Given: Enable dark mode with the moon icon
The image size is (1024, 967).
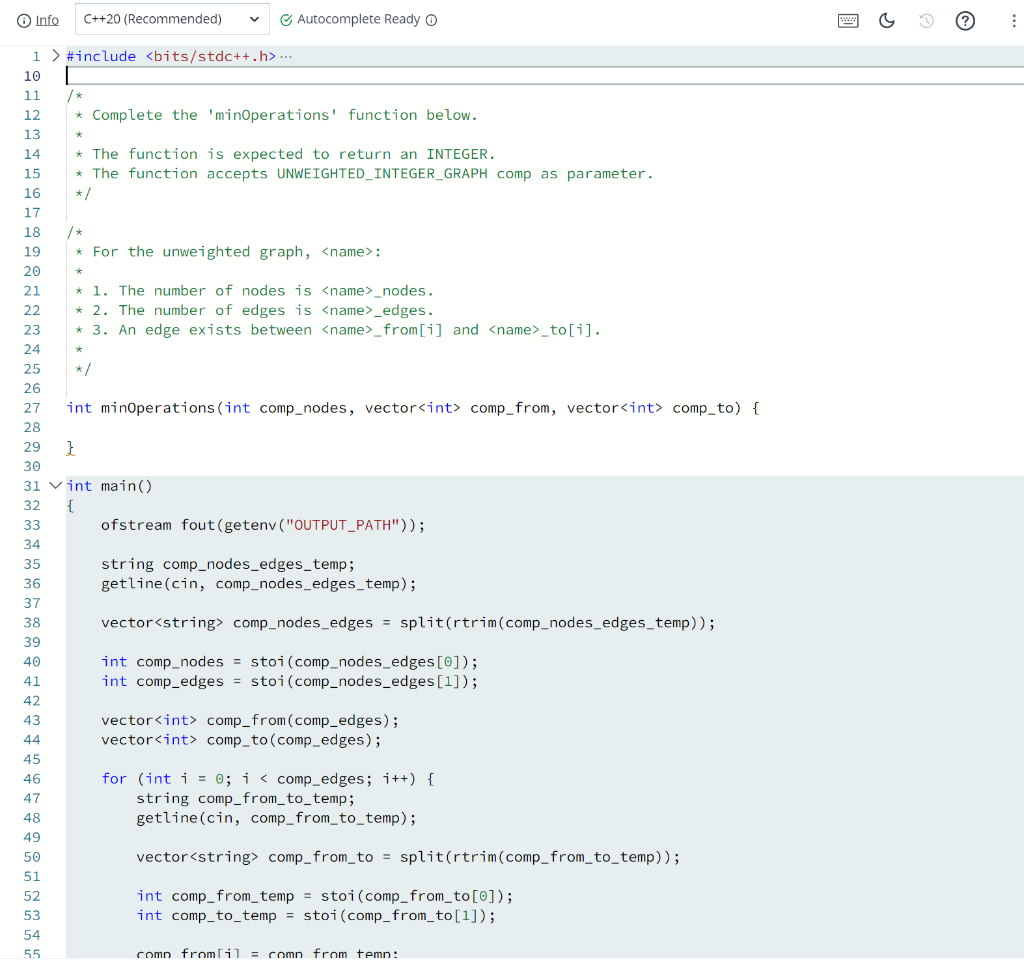Looking at the screenshot, I should pyautogui.click(x=887, y=19).
